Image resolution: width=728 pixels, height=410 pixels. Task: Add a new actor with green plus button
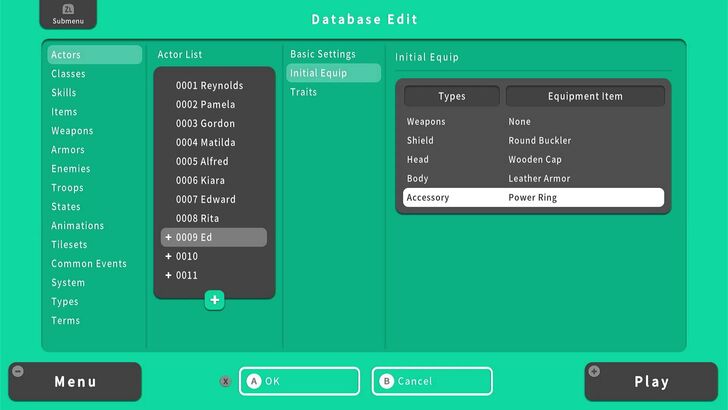(214, 300)
